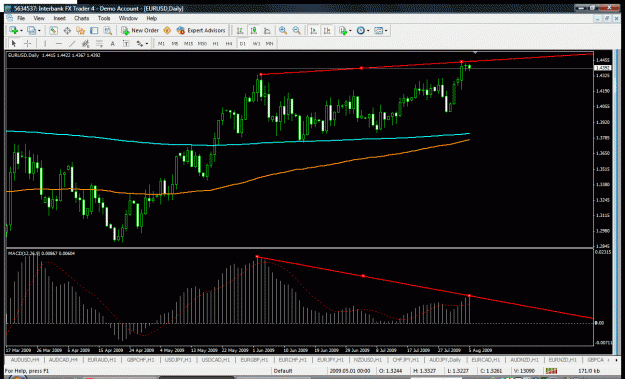This screenshot has height=379, width=625.
Task: Toggle Chart Shift button
Action: point(327,30)
